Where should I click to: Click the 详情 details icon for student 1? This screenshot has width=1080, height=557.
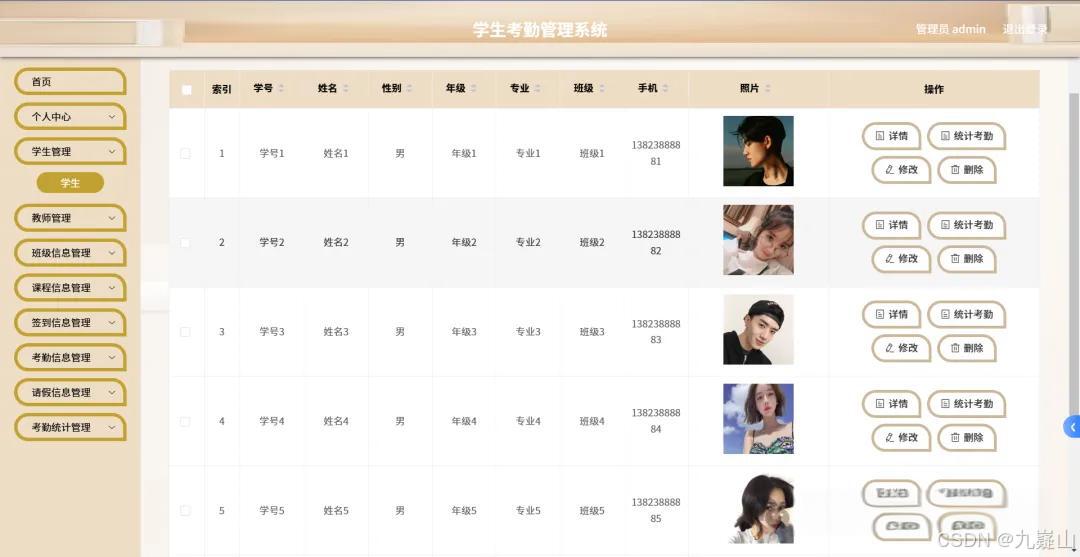tap(880, 136)
